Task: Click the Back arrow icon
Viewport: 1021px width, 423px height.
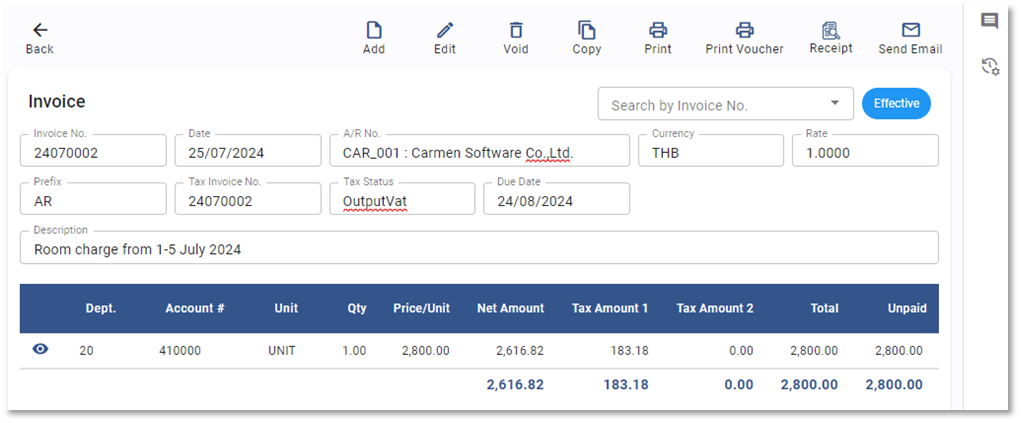Action: 40,31
